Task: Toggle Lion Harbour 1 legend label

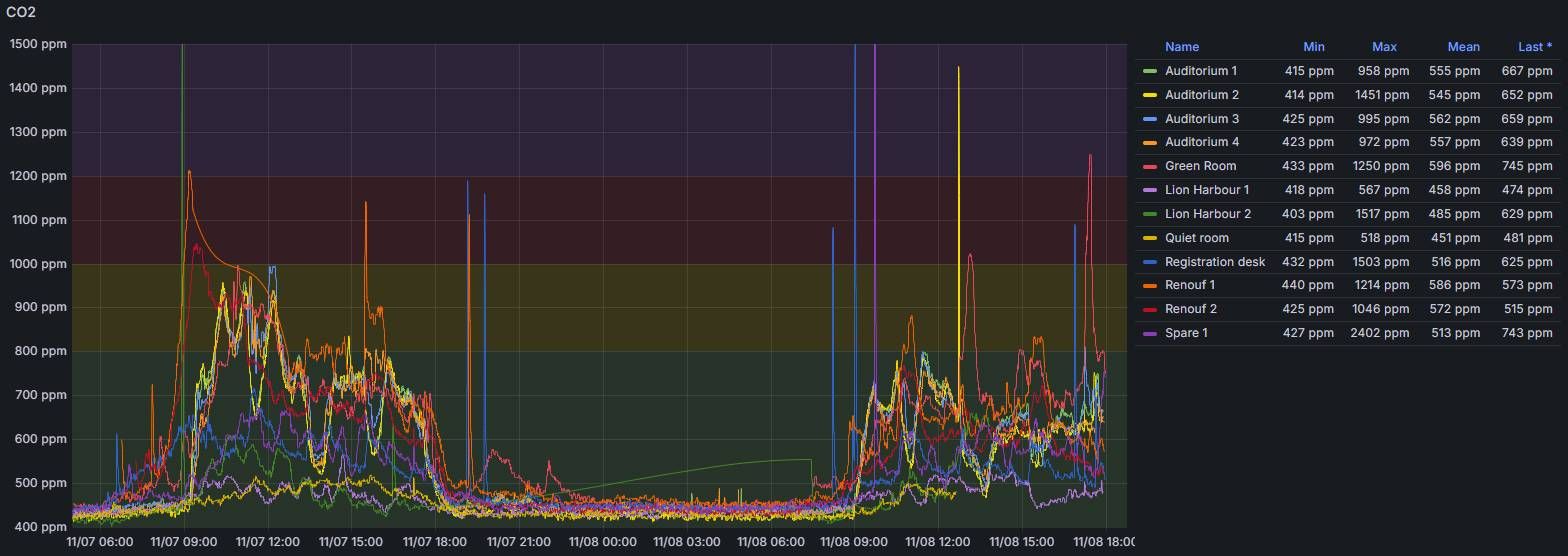Action: pyautogui.click(x=1206, y=190)
